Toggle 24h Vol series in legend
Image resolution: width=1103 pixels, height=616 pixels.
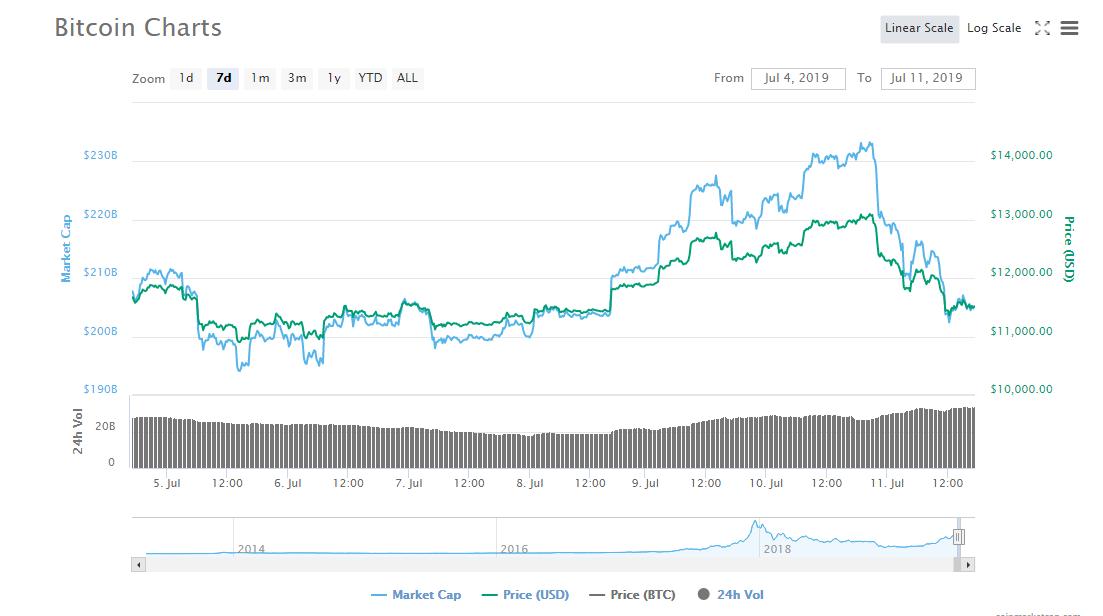point(730,595)
